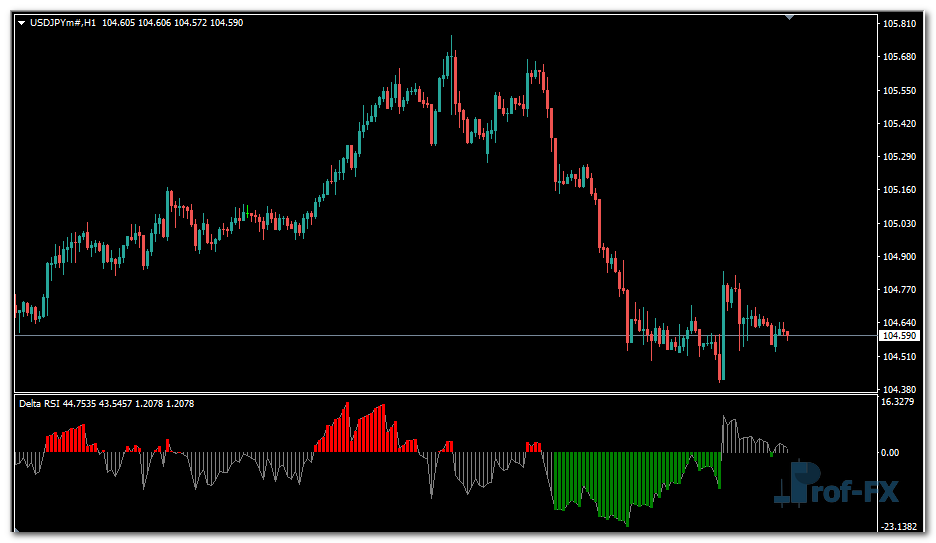The width and height of the screenshot is (936, 543).
Task: Open the dropdown arrow beside USDJPYm#,H1
Action: coord(22,22)
